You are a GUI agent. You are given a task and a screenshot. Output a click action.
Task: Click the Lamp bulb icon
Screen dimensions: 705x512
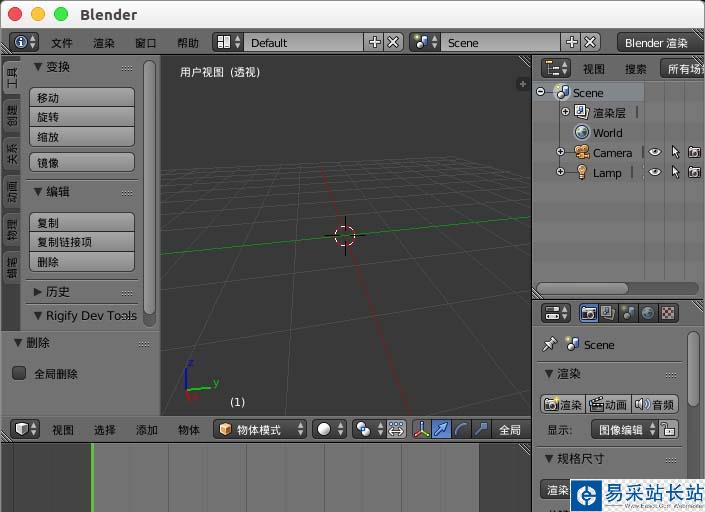[582, 172]
